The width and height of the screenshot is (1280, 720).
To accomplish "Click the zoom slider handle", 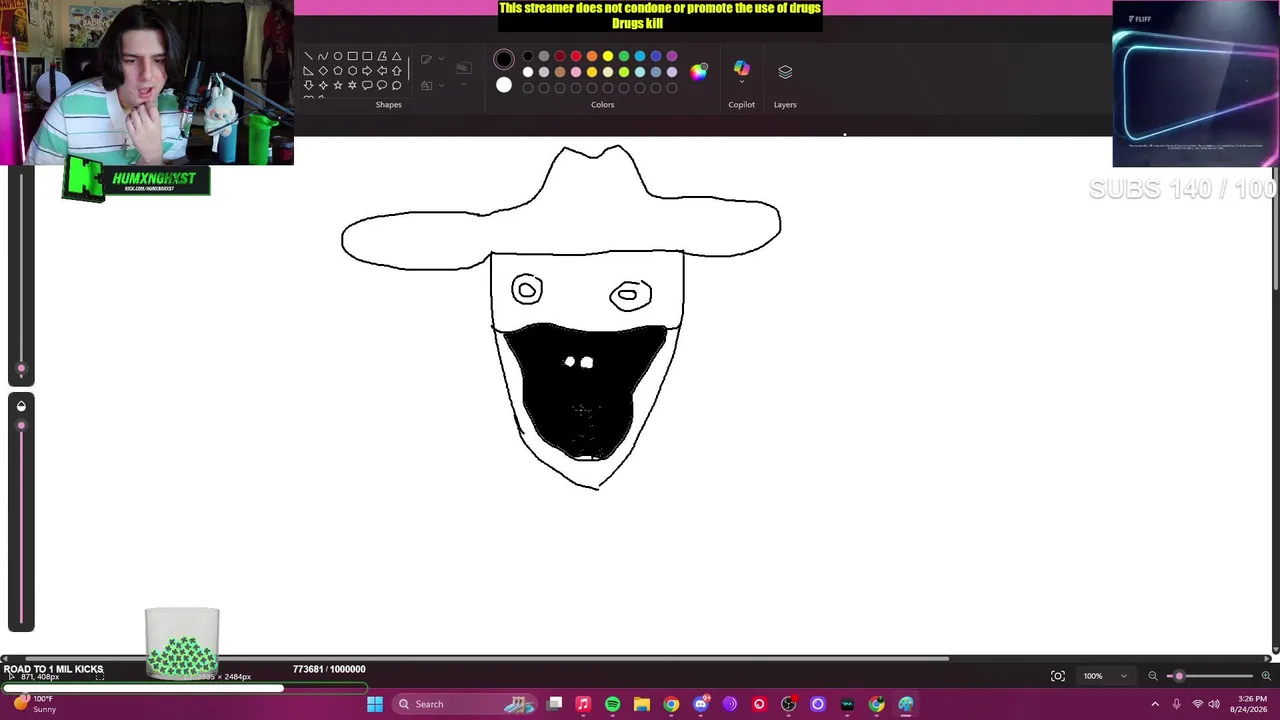I will (x=1179, y=676).
